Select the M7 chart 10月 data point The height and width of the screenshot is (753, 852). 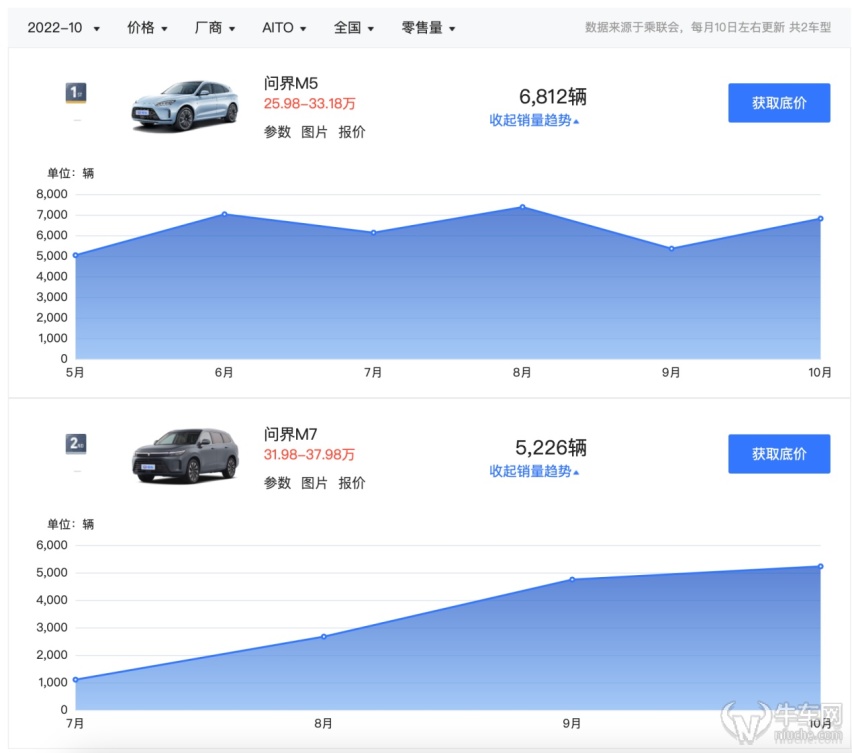[820, 567]
